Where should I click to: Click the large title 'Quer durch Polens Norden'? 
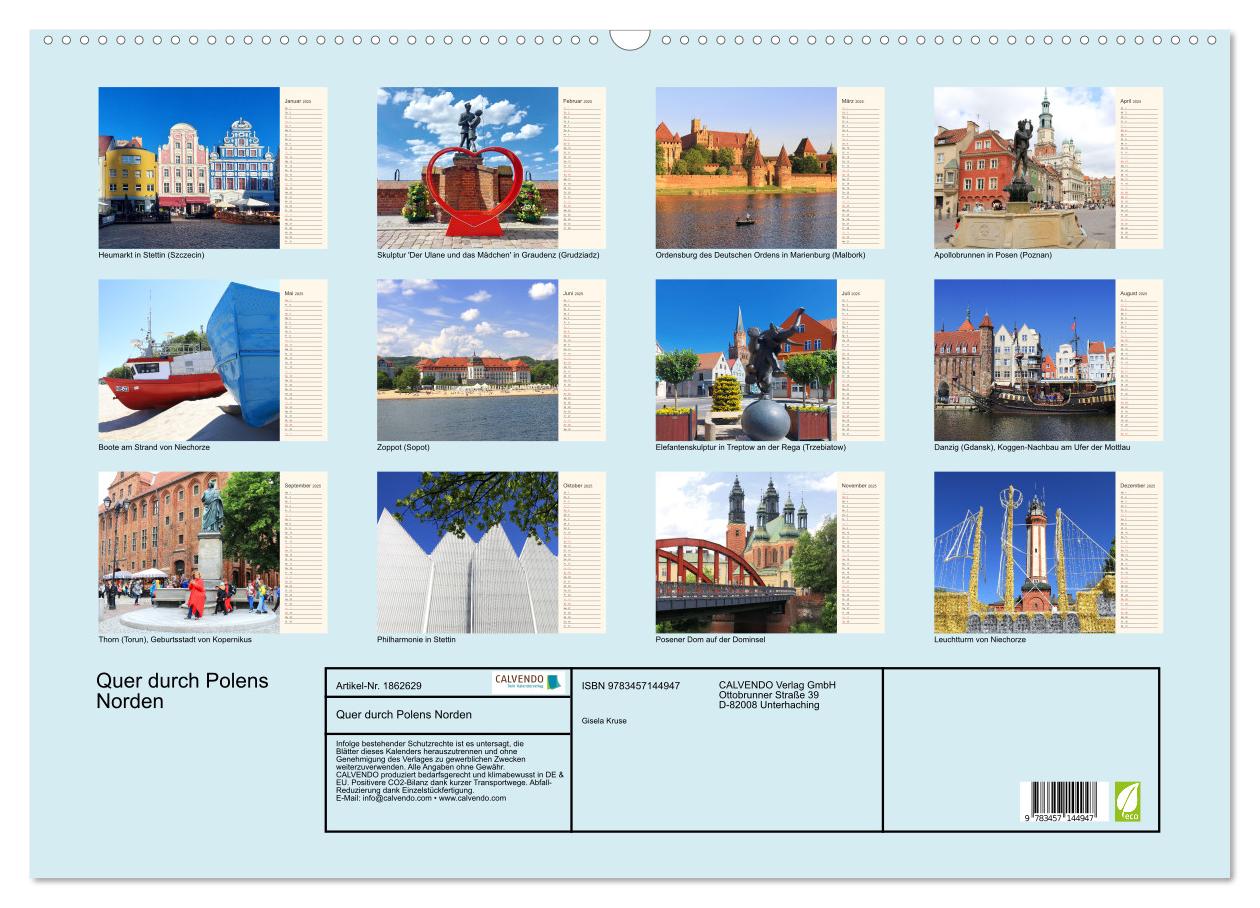pos(182,690)
